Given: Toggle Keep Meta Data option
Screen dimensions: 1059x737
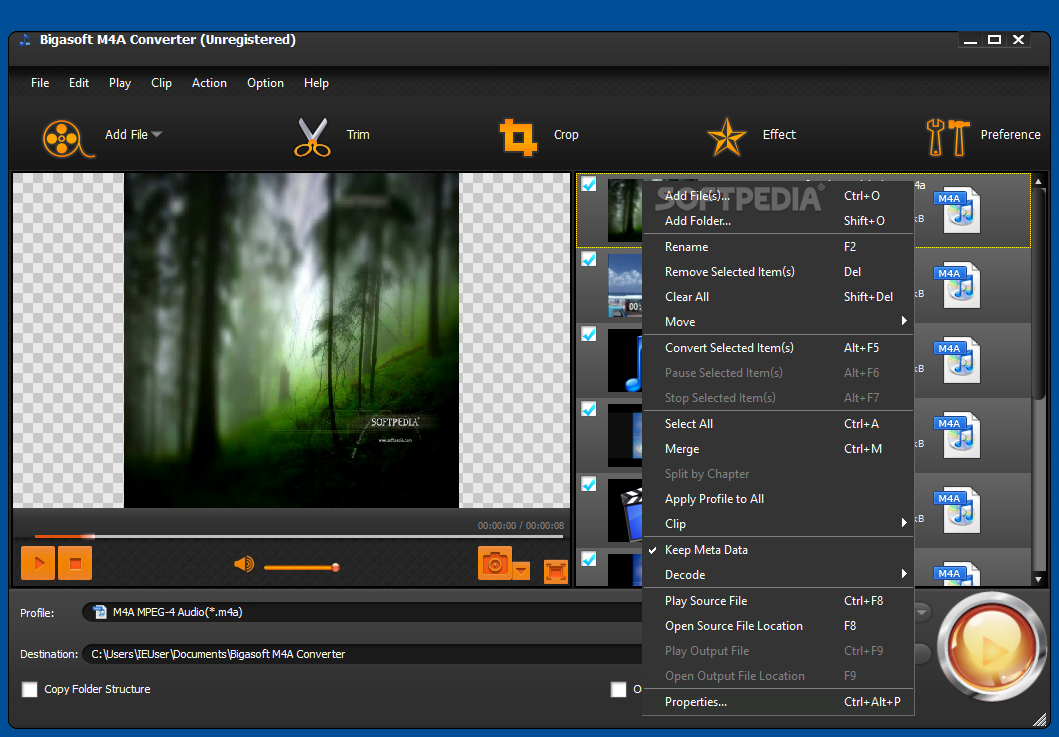Looking at the screenshot, I should click(x=778, y=550).
